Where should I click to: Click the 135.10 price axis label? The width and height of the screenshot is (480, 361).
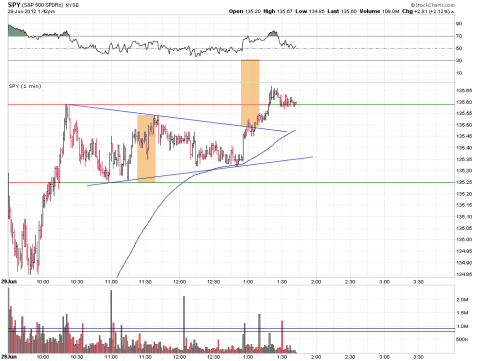point(464,217)
